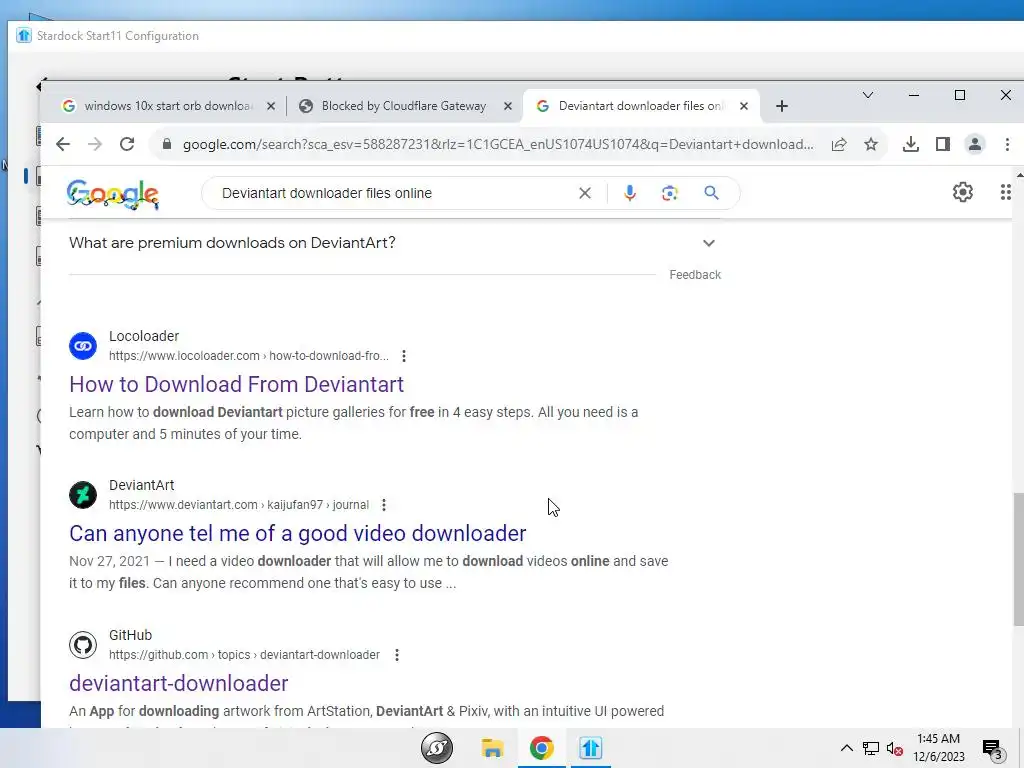
Task: Open a new browser tab
Action: [782, 106]
